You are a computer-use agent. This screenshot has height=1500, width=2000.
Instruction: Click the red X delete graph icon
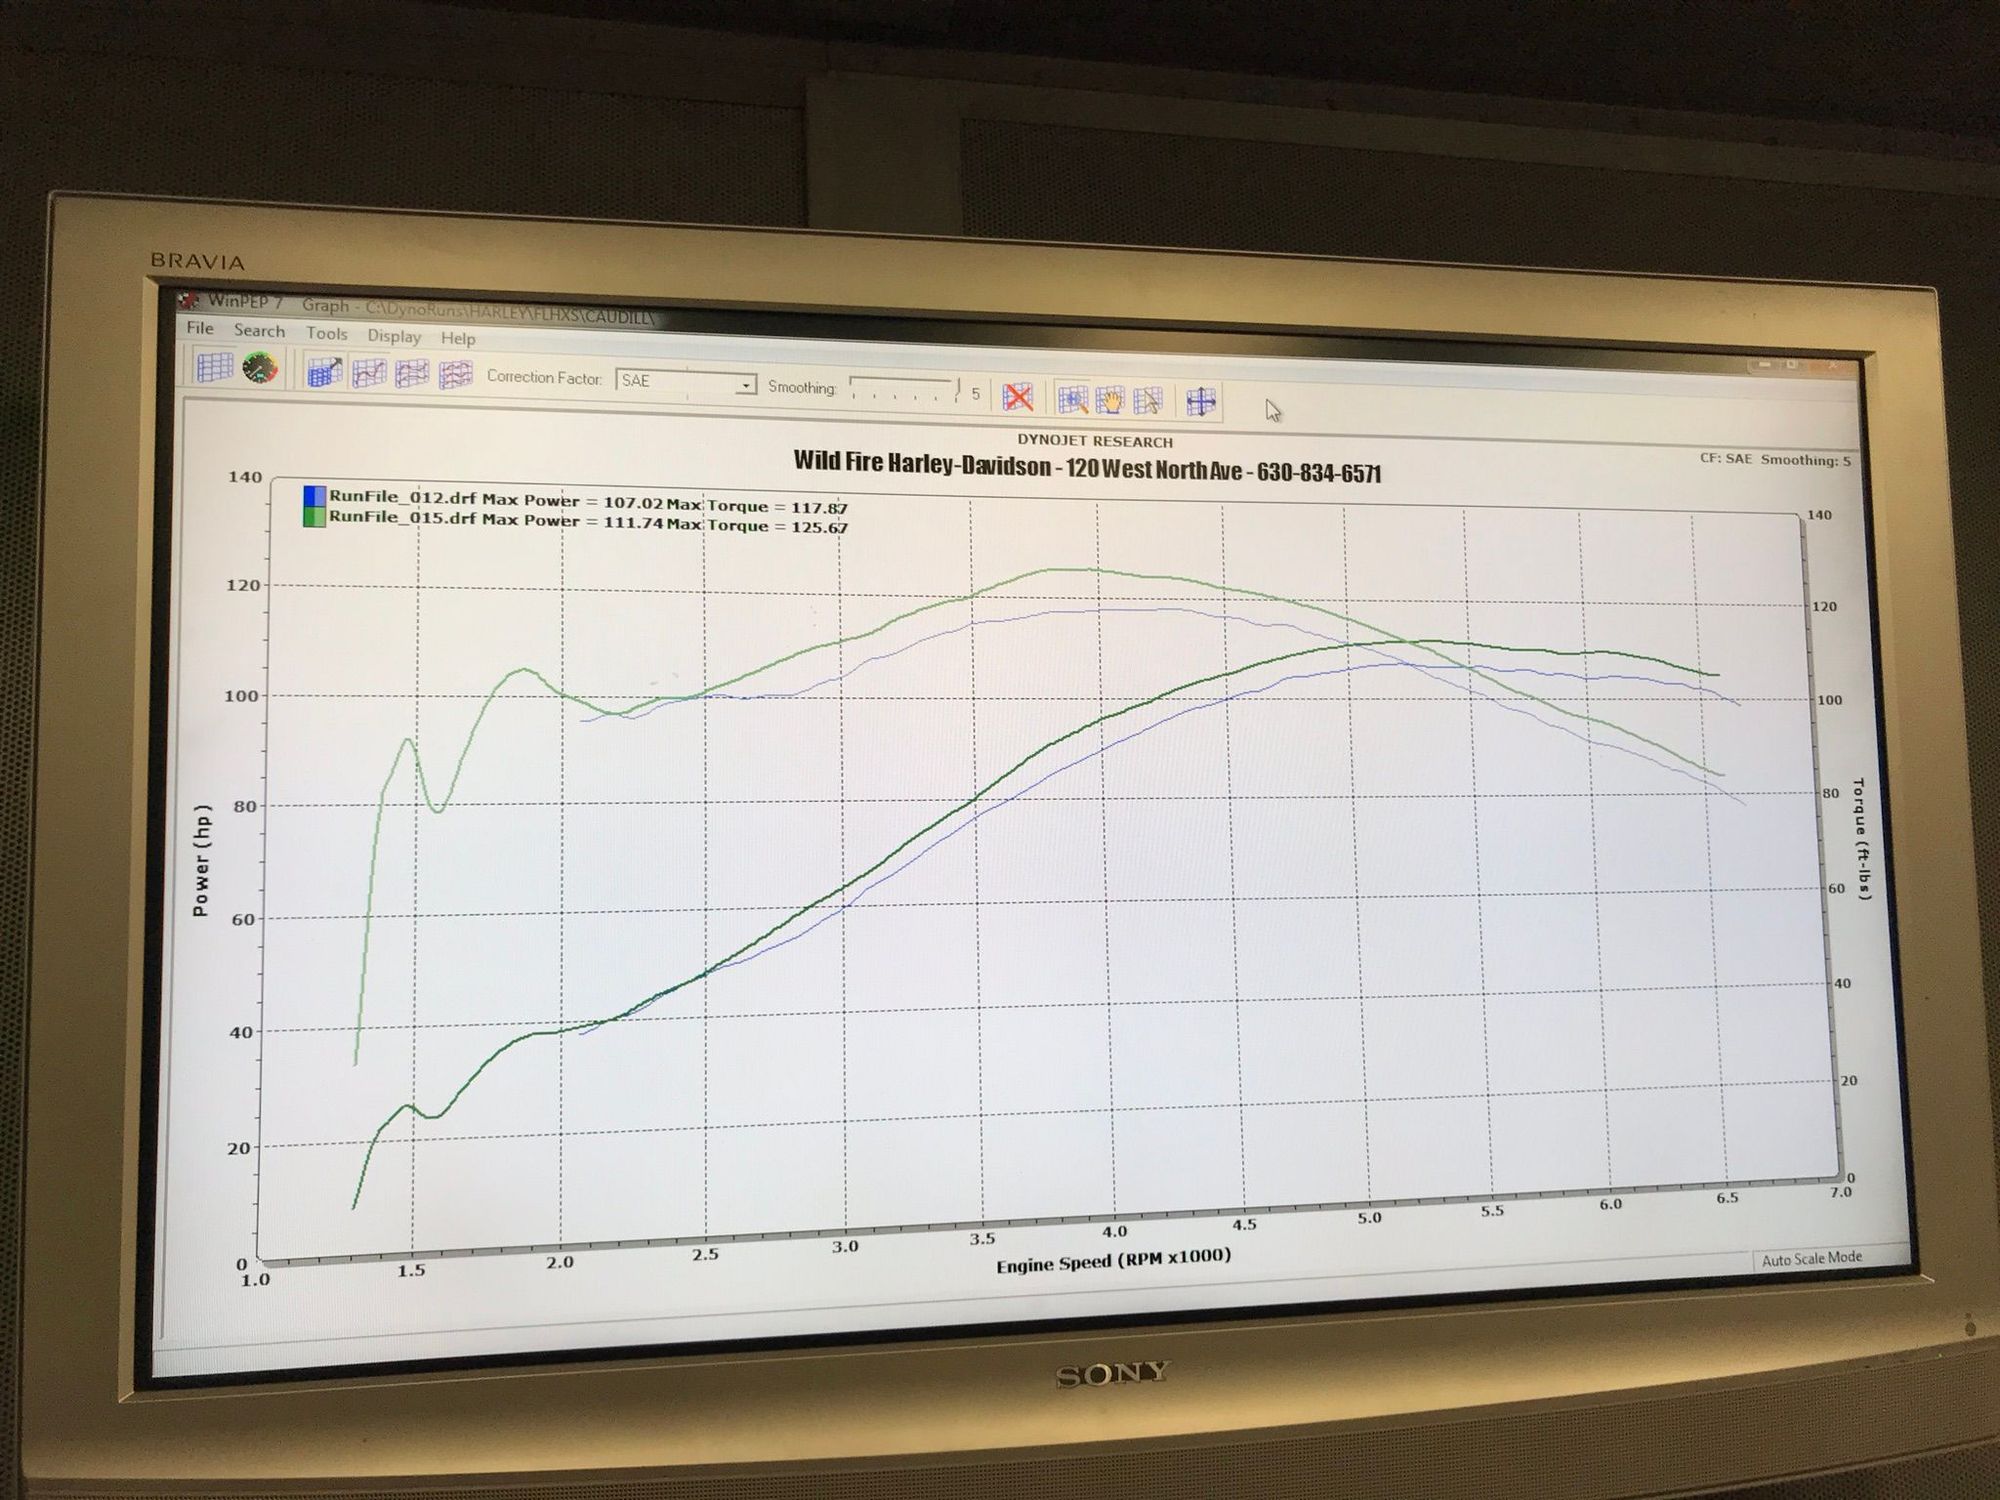(x=1018, y=397)
